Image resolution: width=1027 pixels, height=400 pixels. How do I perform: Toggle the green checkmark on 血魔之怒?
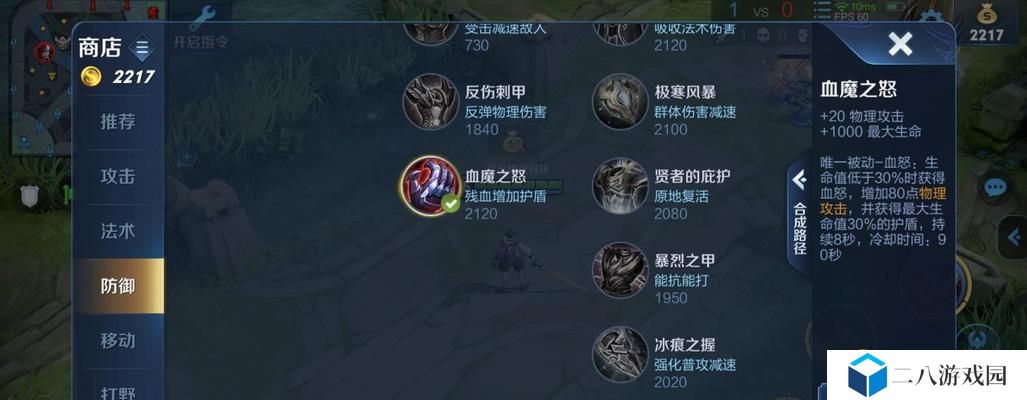tap(450, 204)
